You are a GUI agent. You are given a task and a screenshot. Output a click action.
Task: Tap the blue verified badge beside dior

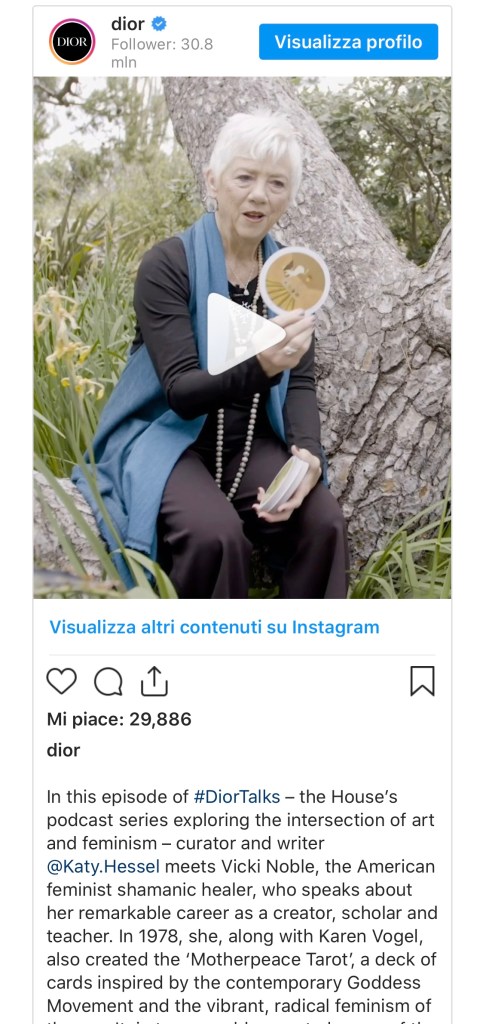pos(159,24)
